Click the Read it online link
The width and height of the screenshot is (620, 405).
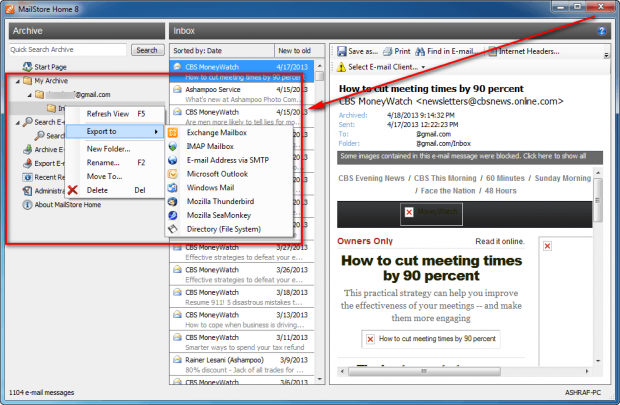pyautogui.click(x=500, y=242)
